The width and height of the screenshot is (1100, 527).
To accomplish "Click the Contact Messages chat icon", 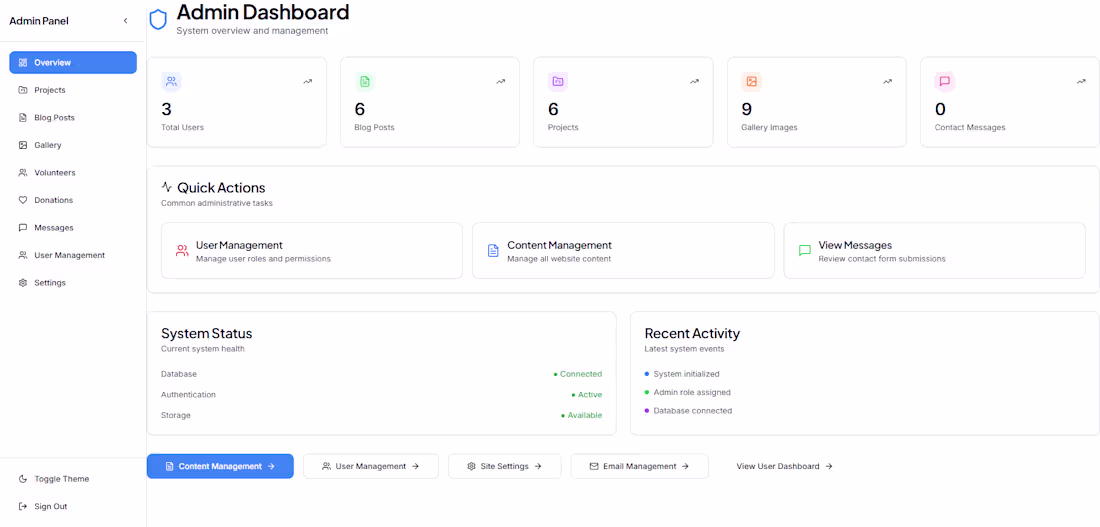I will point(945,81).
